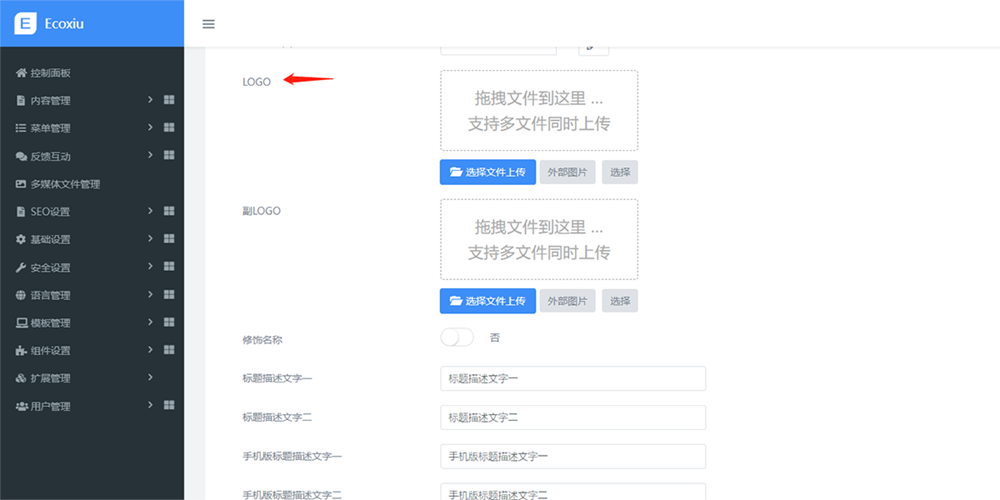Click the users icon beside 用户管理
This screenshot has height=500, width=1000.
click(21, 406)
